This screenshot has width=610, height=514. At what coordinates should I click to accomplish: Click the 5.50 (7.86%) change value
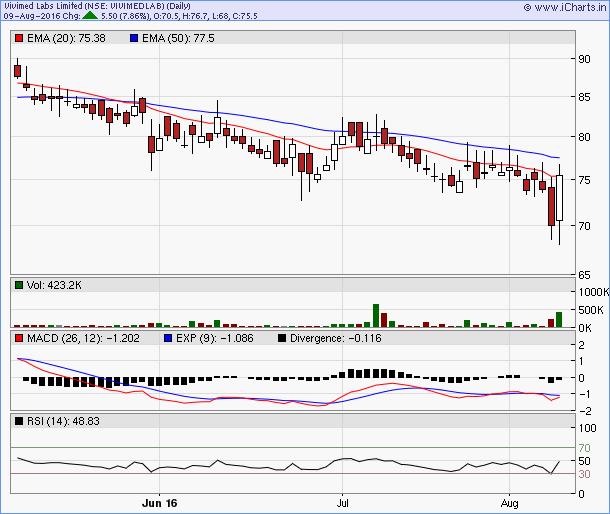125,16
